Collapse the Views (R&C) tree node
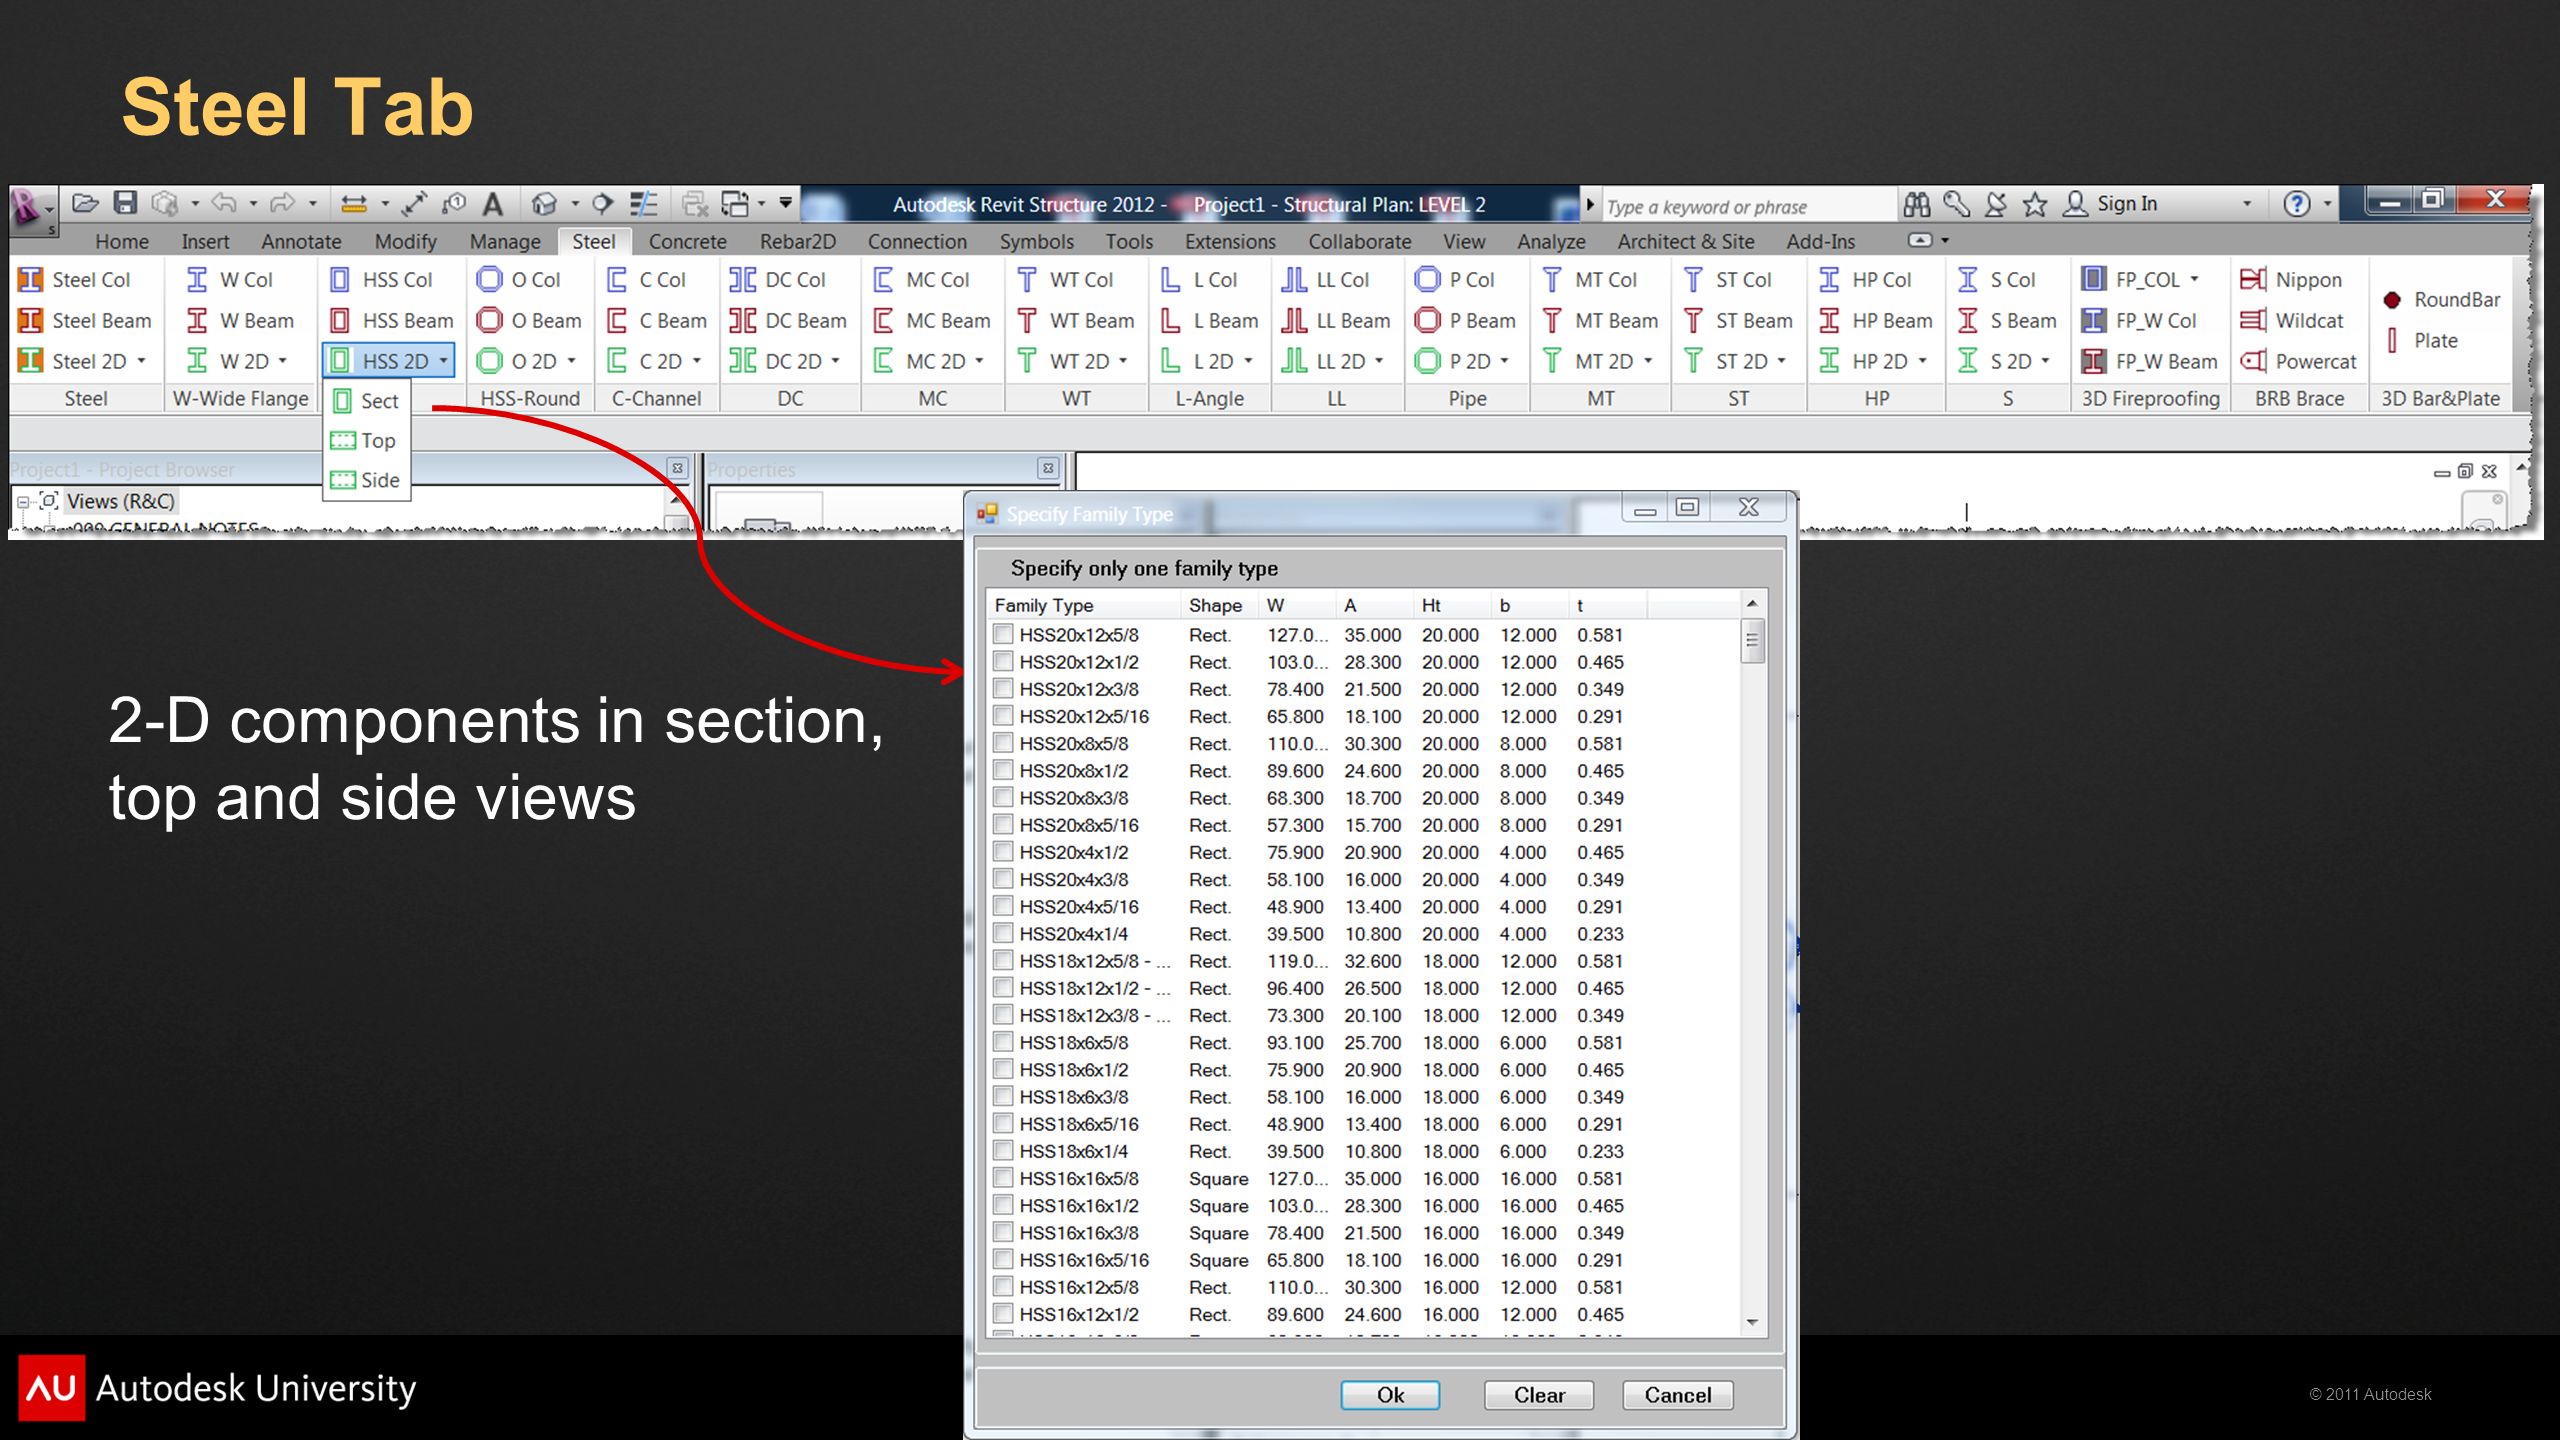Image resolution: width=2560 pixels, height=1440 pixels. pyautogui.click(x=23, y=502)
